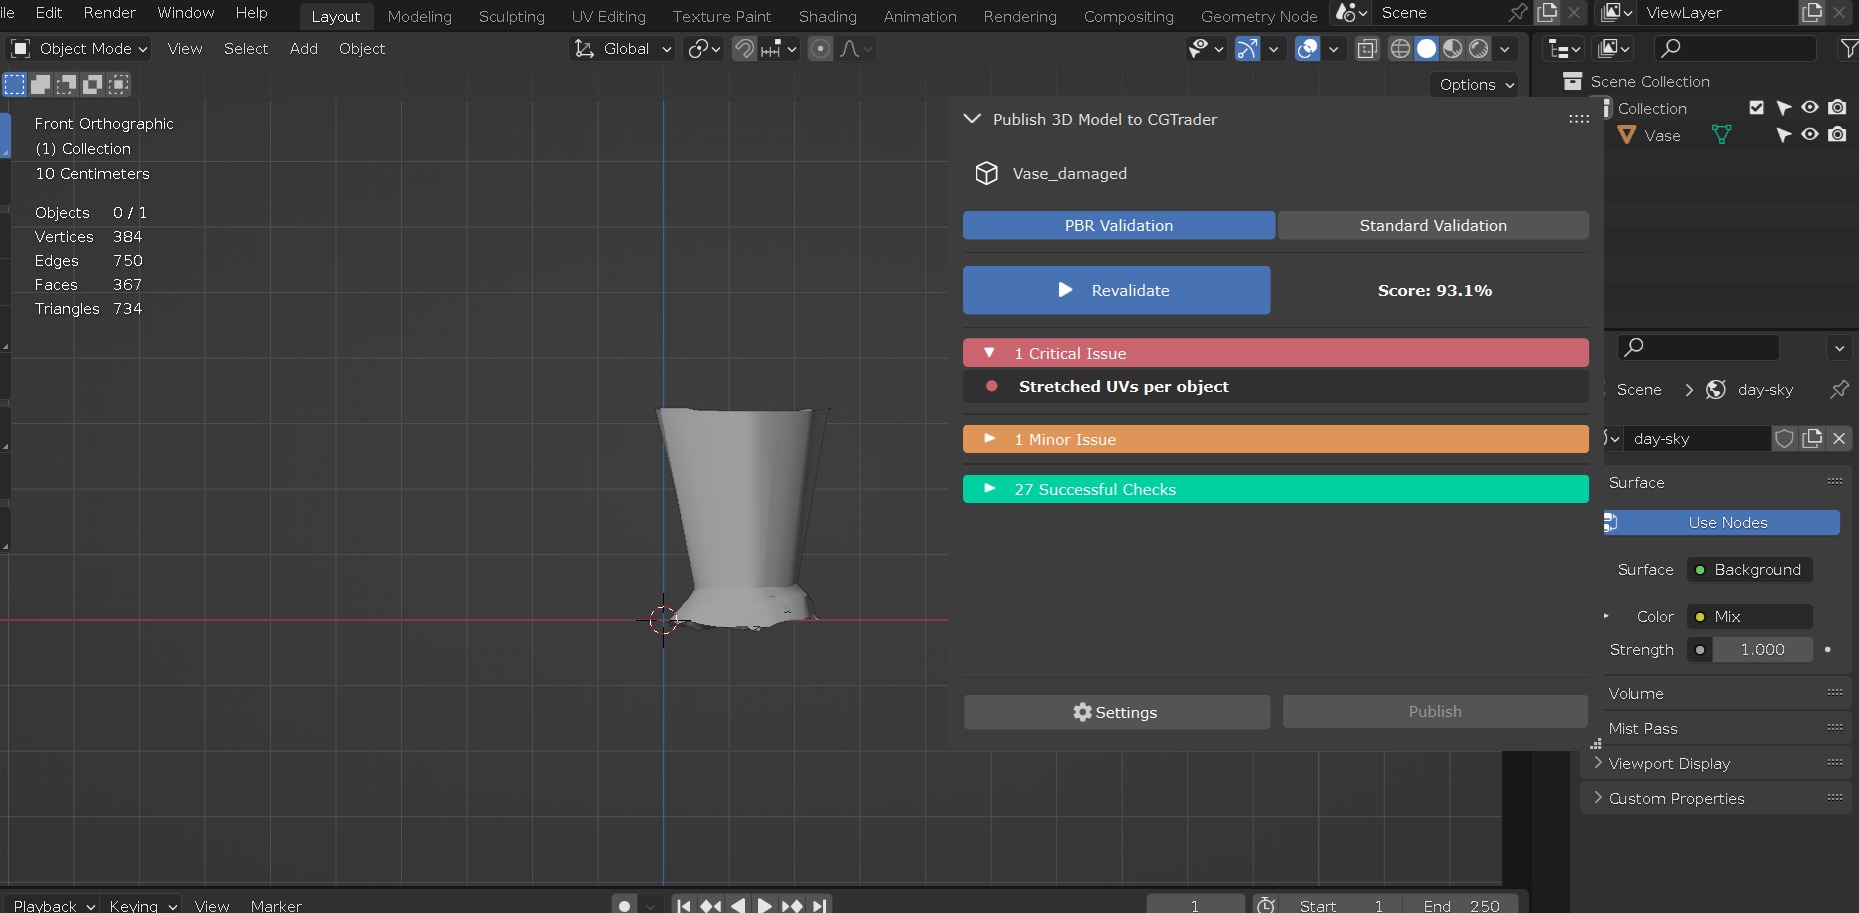Switch to wireframe viewport shading

pos(1401,48)
